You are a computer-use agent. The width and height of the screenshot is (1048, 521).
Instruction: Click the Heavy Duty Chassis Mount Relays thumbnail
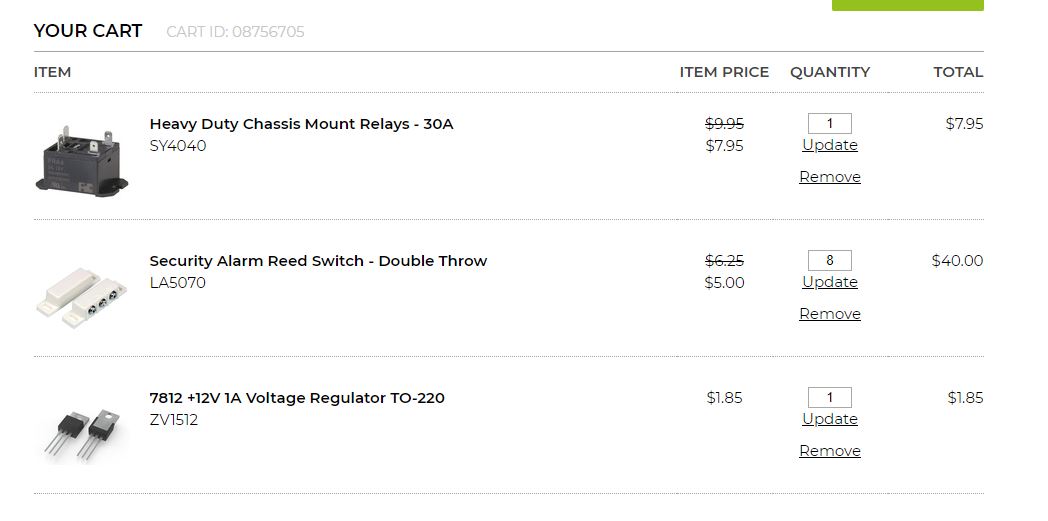click(83, 157)
